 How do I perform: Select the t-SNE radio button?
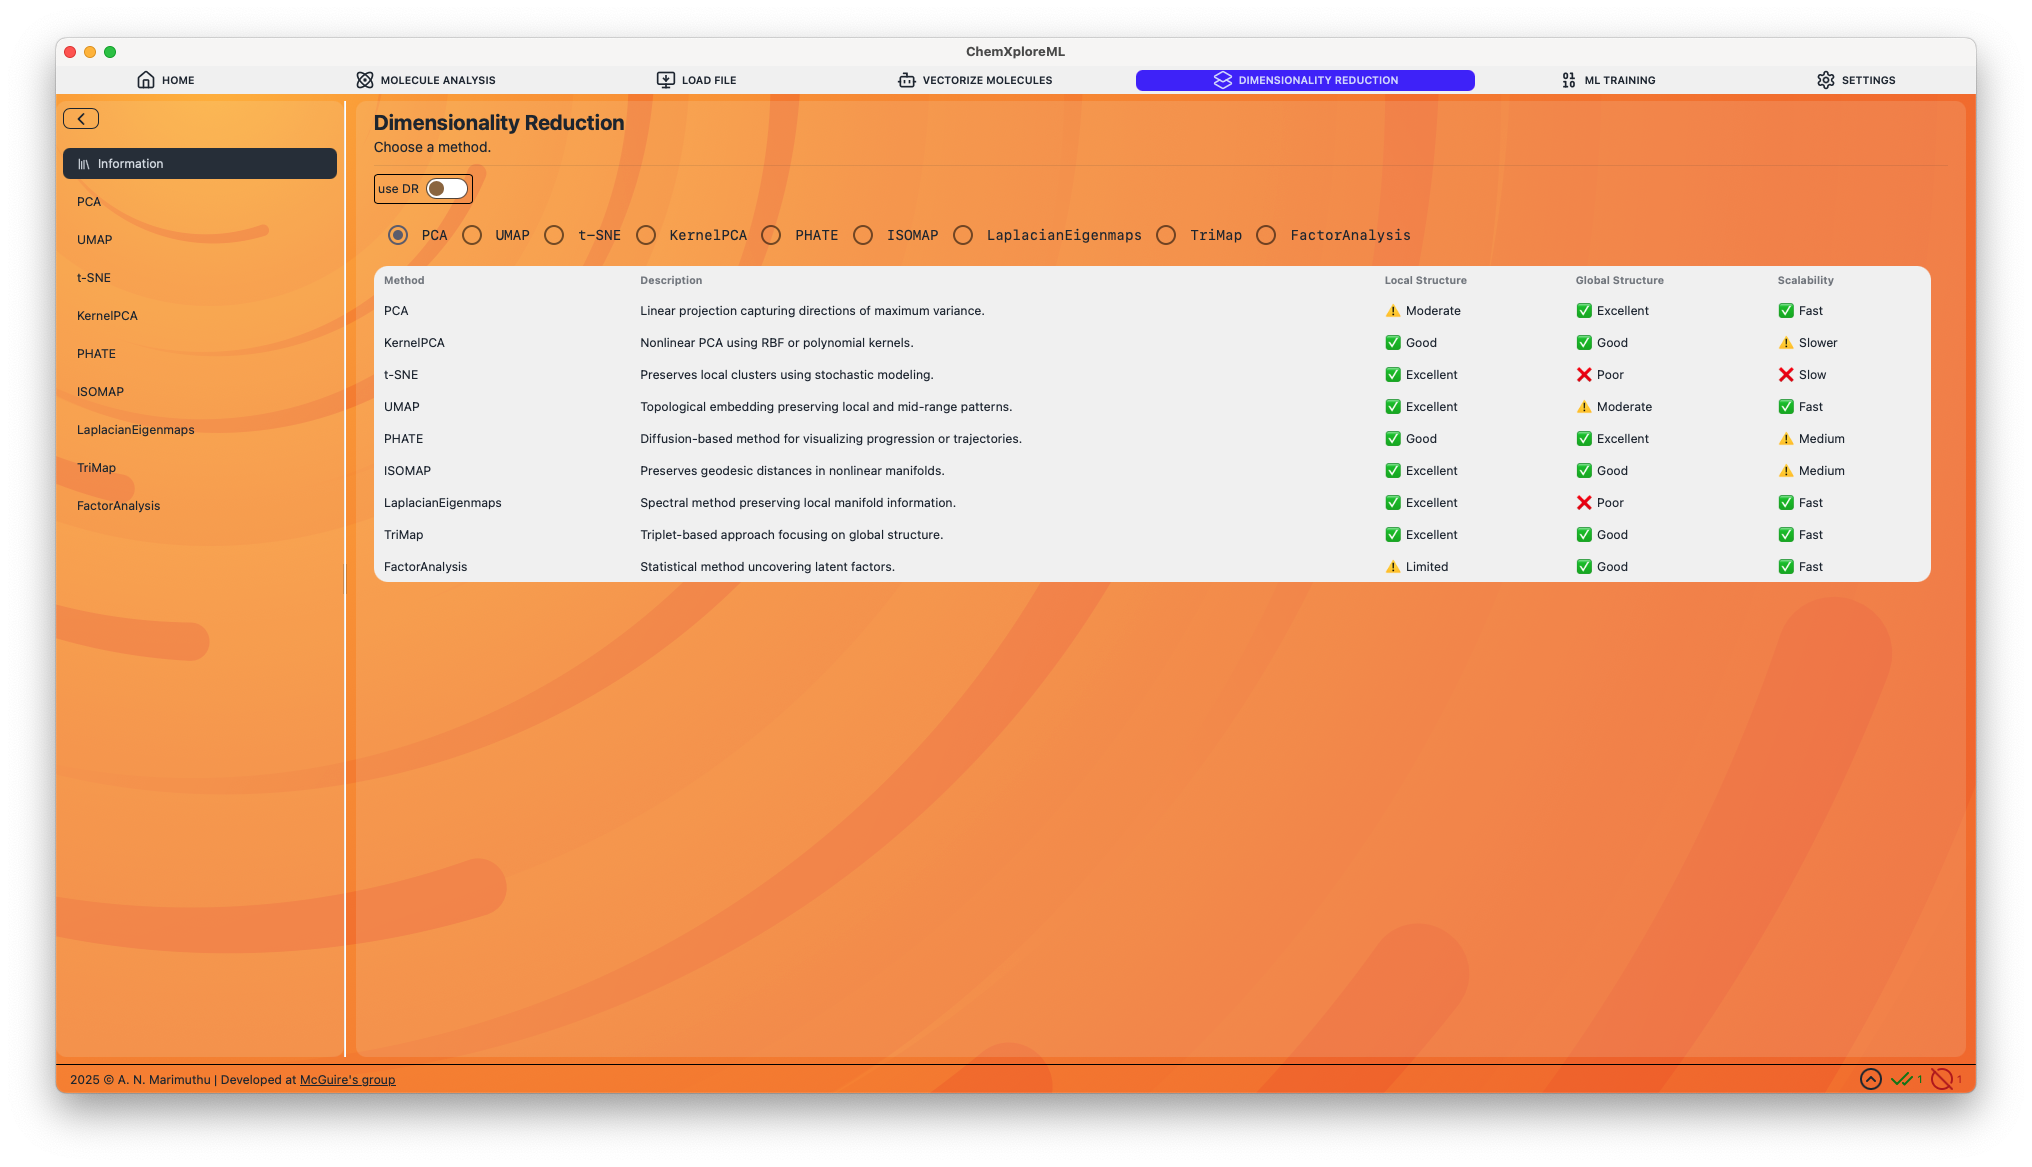coord(554,235)
